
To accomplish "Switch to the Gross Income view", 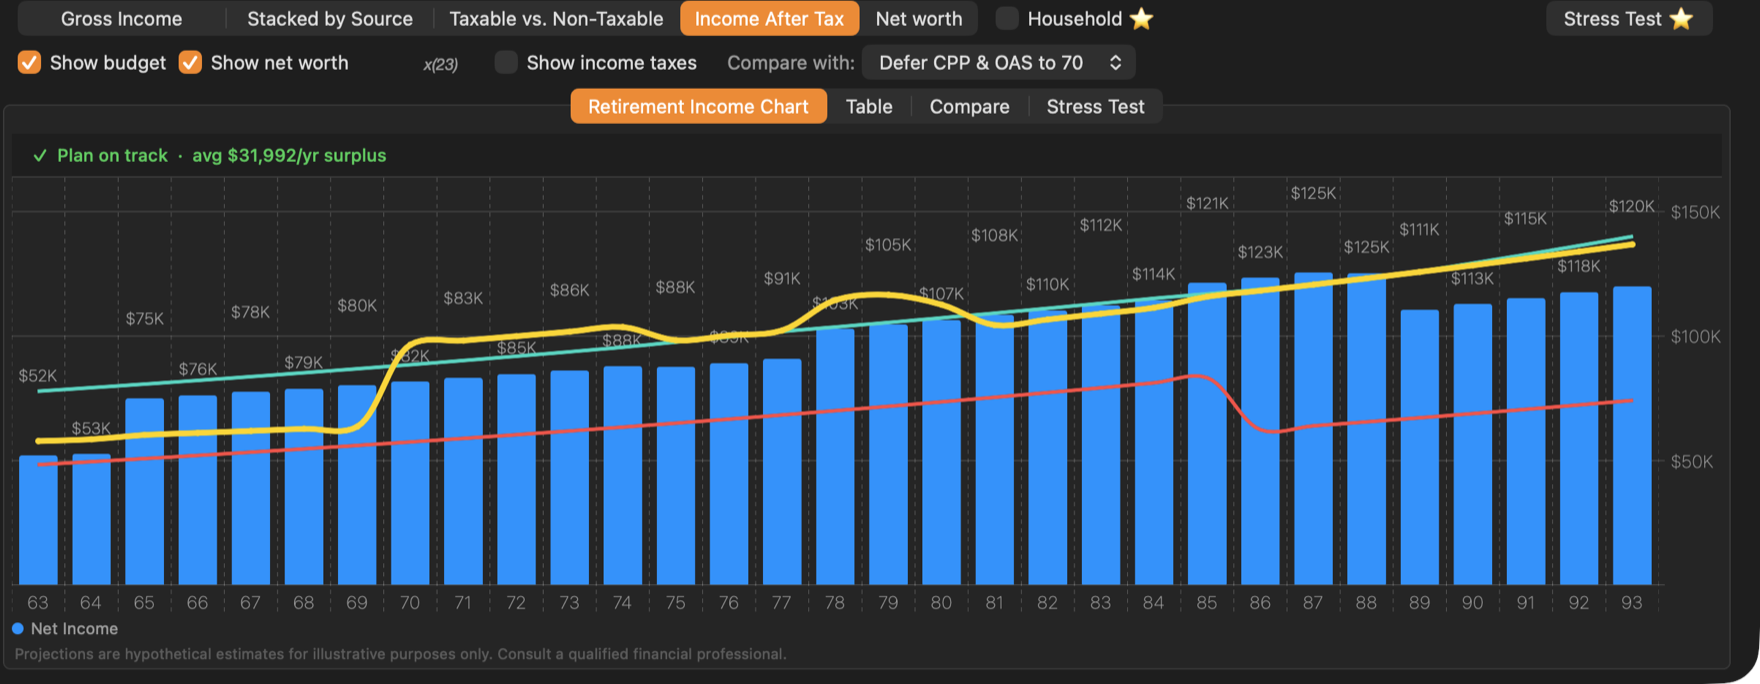I will [x=121, y=18].
